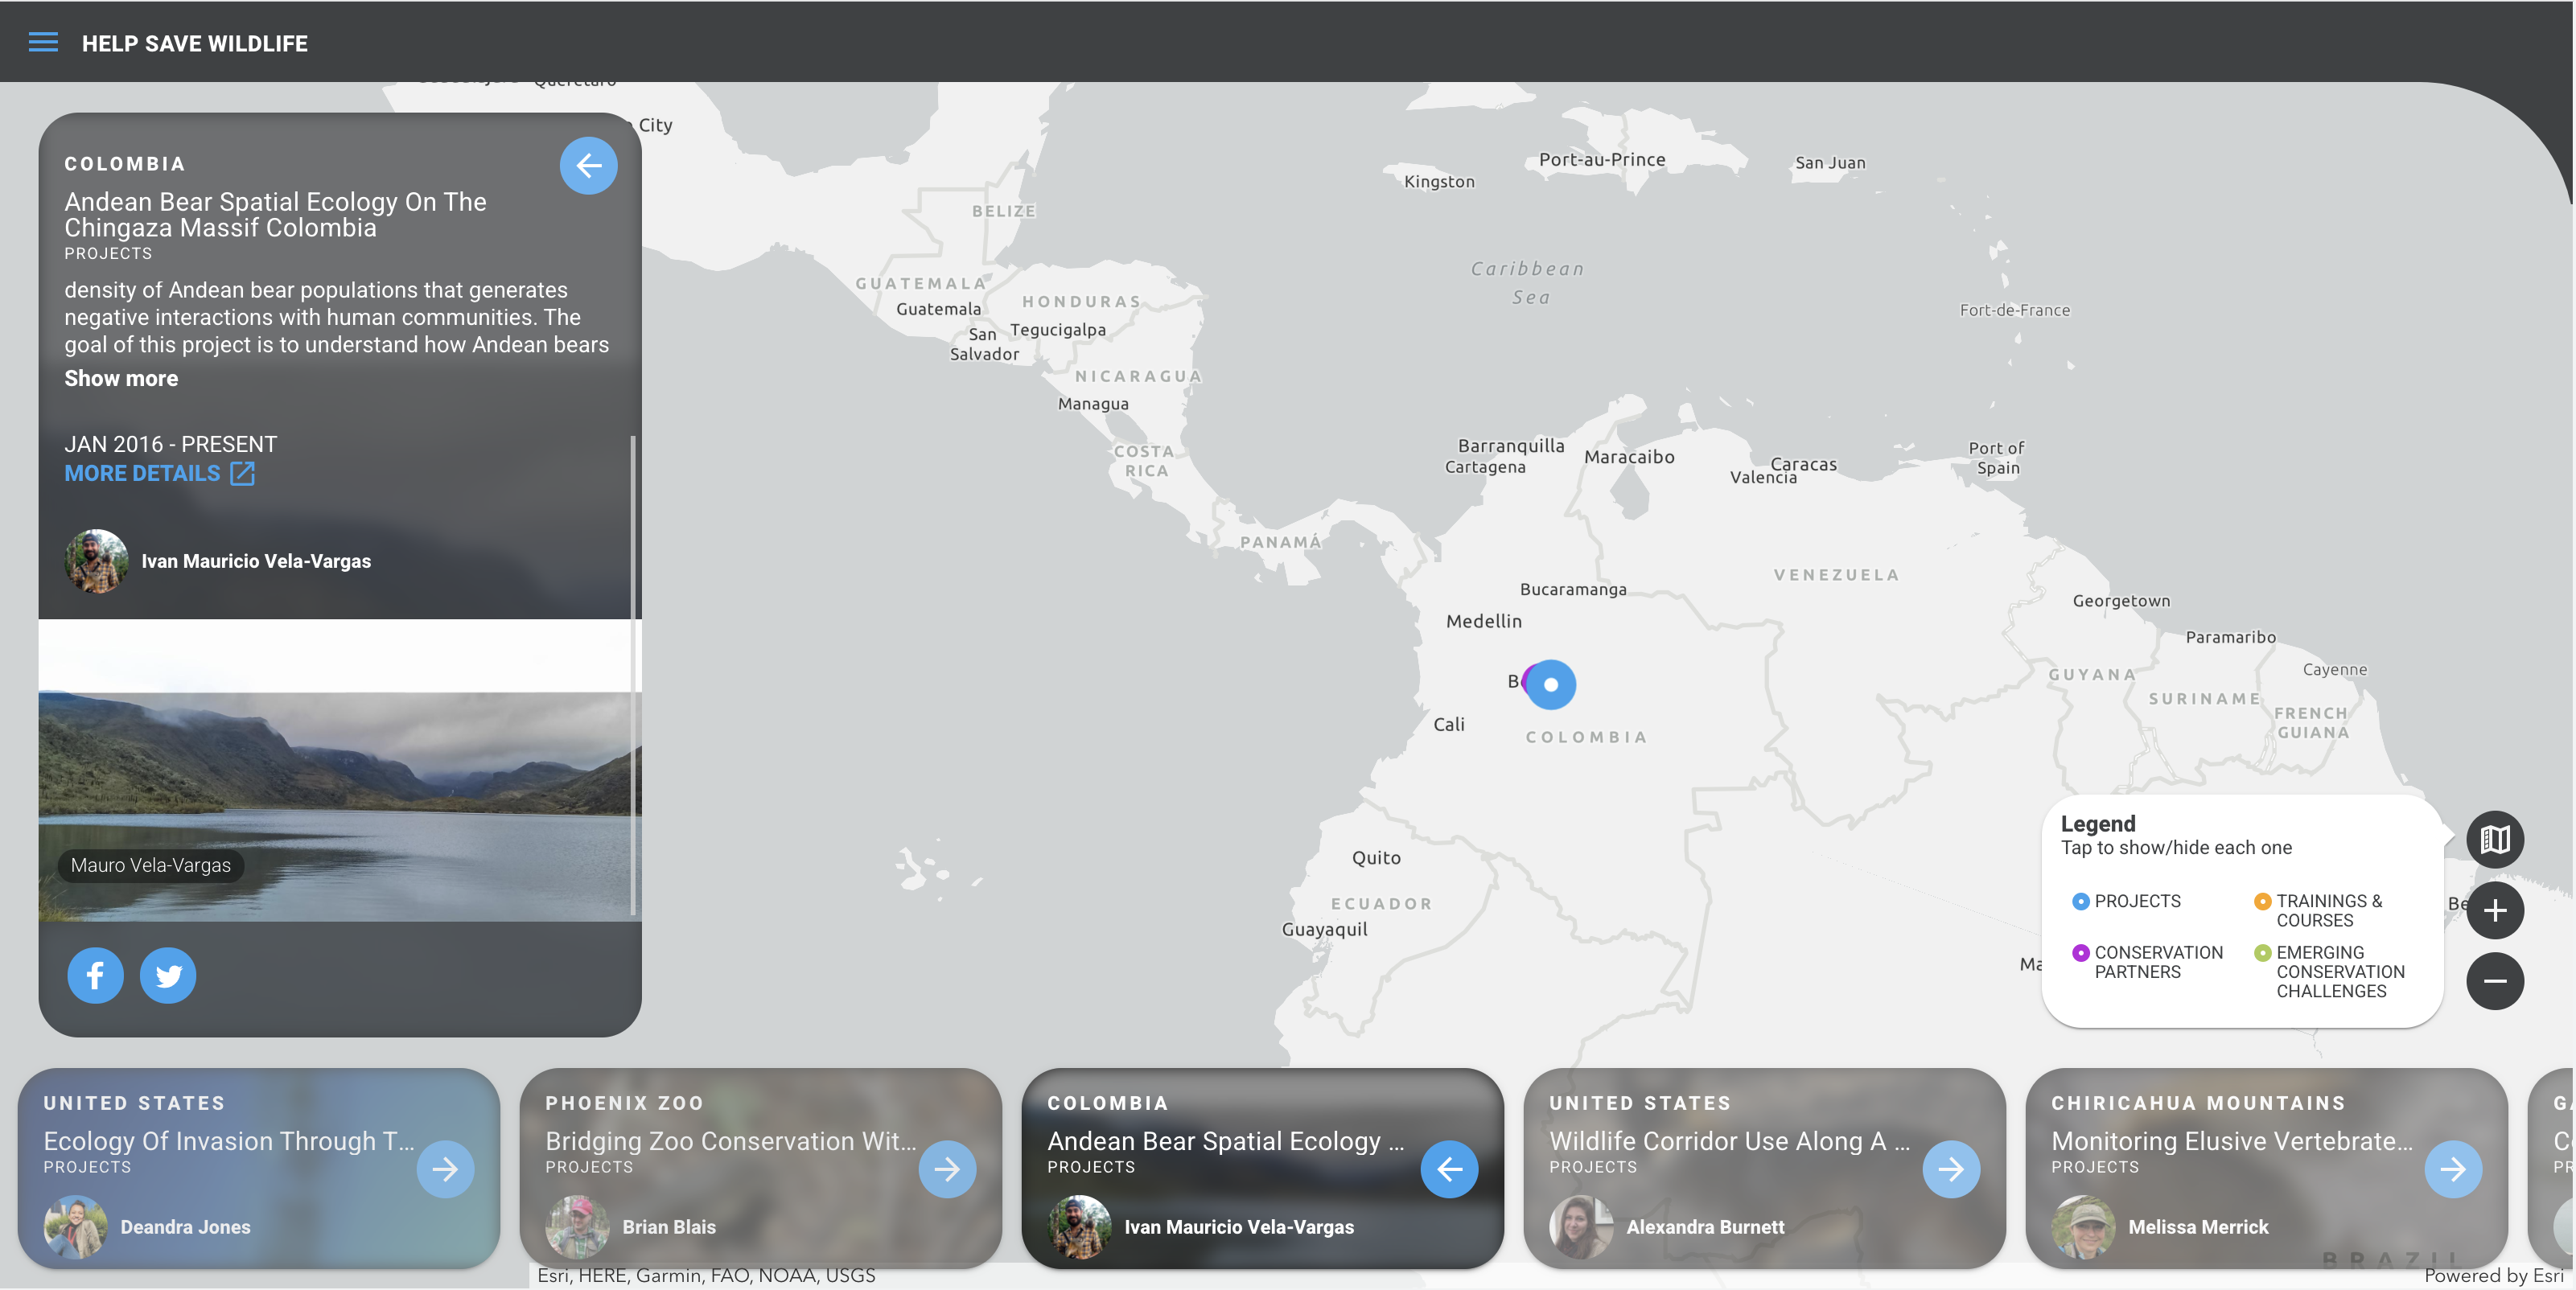Viewport: 2576px width, 1290px height.
Task: Select the Wildlife Corridor Use project title
Action: (1730, 1141)
